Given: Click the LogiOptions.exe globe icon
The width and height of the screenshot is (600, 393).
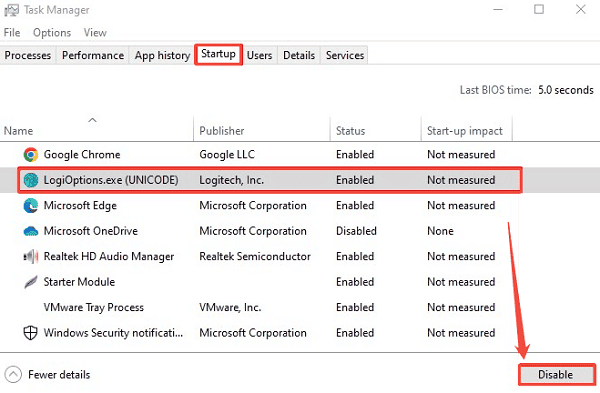Looking at the screenshot, I should [31, 180].
